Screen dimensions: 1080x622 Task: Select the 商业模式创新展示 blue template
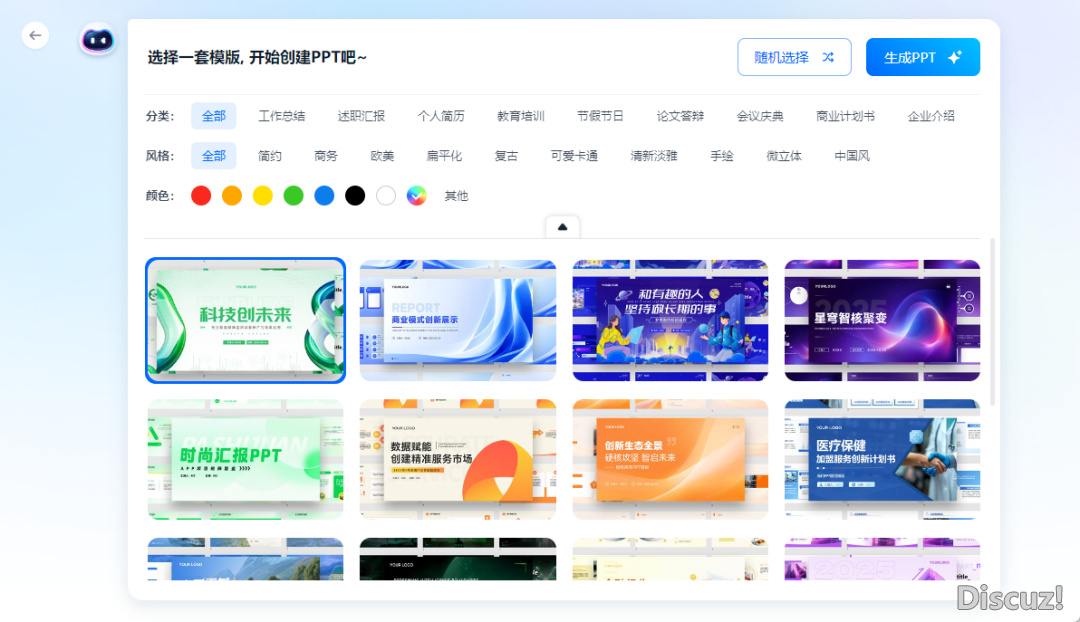(x=457, y=320)
